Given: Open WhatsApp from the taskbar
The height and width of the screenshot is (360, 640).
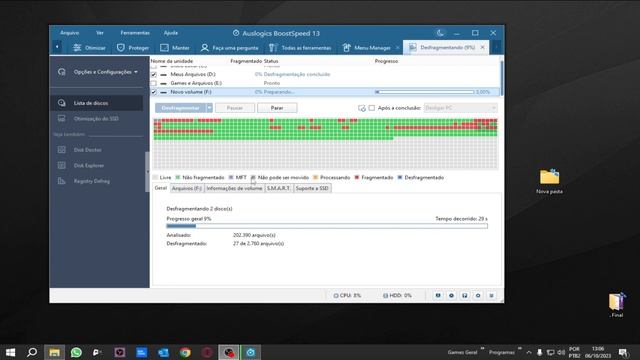Looking at the screenshot, I should (x=76, y=352).
